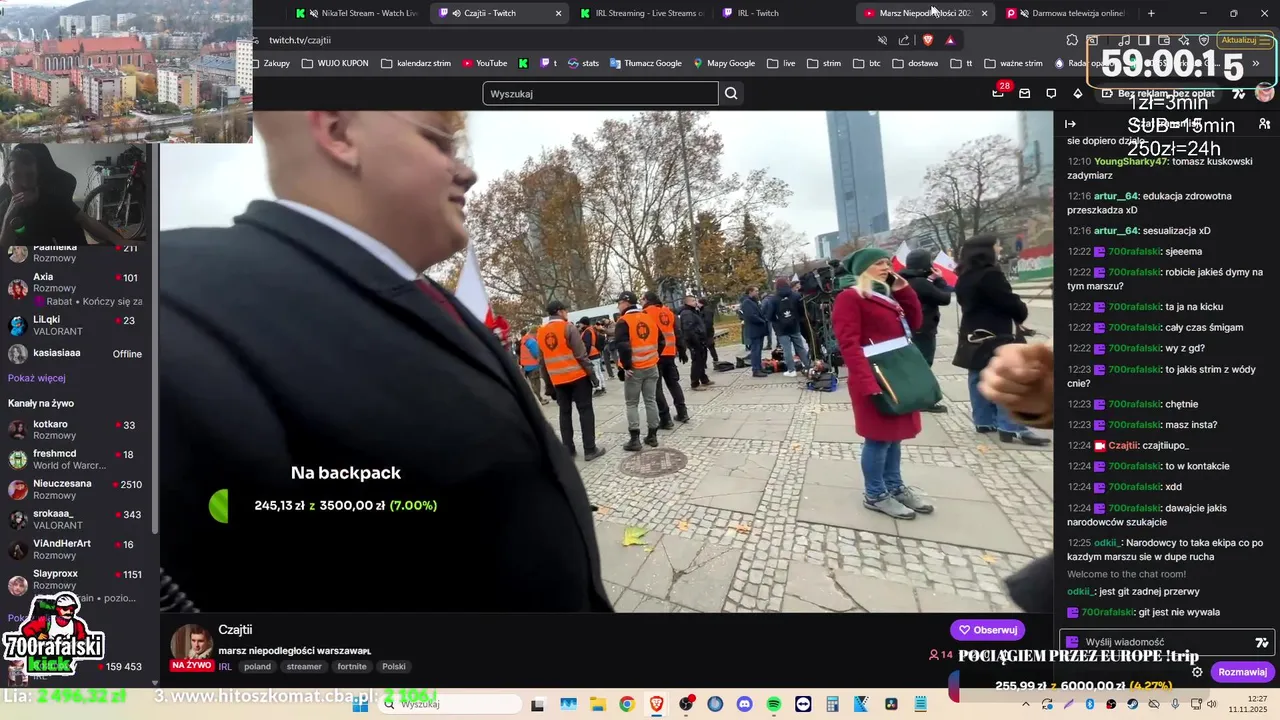Focus the Wyszukaj Twitch search field
Viewport: 1280px width, 720px height.
pos(600,93)
